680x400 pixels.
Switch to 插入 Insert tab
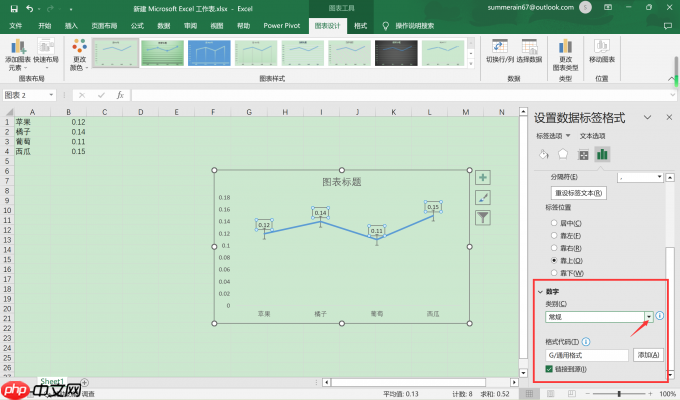[x=71, y=26]
